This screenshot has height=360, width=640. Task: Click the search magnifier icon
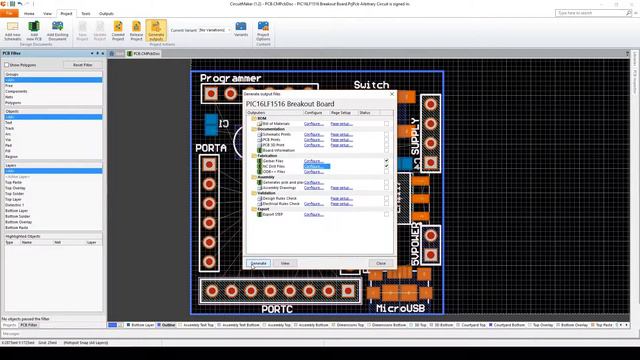[x=629, y=13]
